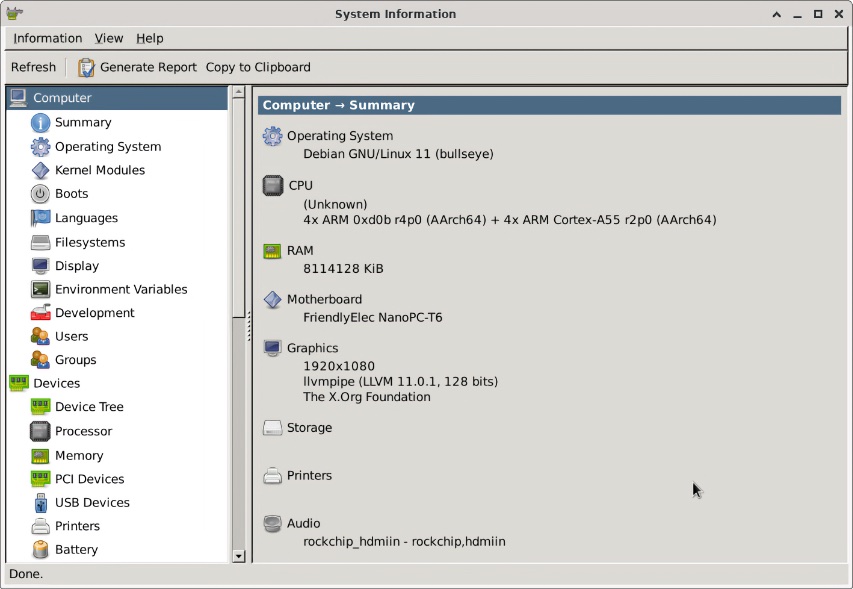Click the 'Graphics' heading in summary
The image size is (853, 589).
coord(312,348)
